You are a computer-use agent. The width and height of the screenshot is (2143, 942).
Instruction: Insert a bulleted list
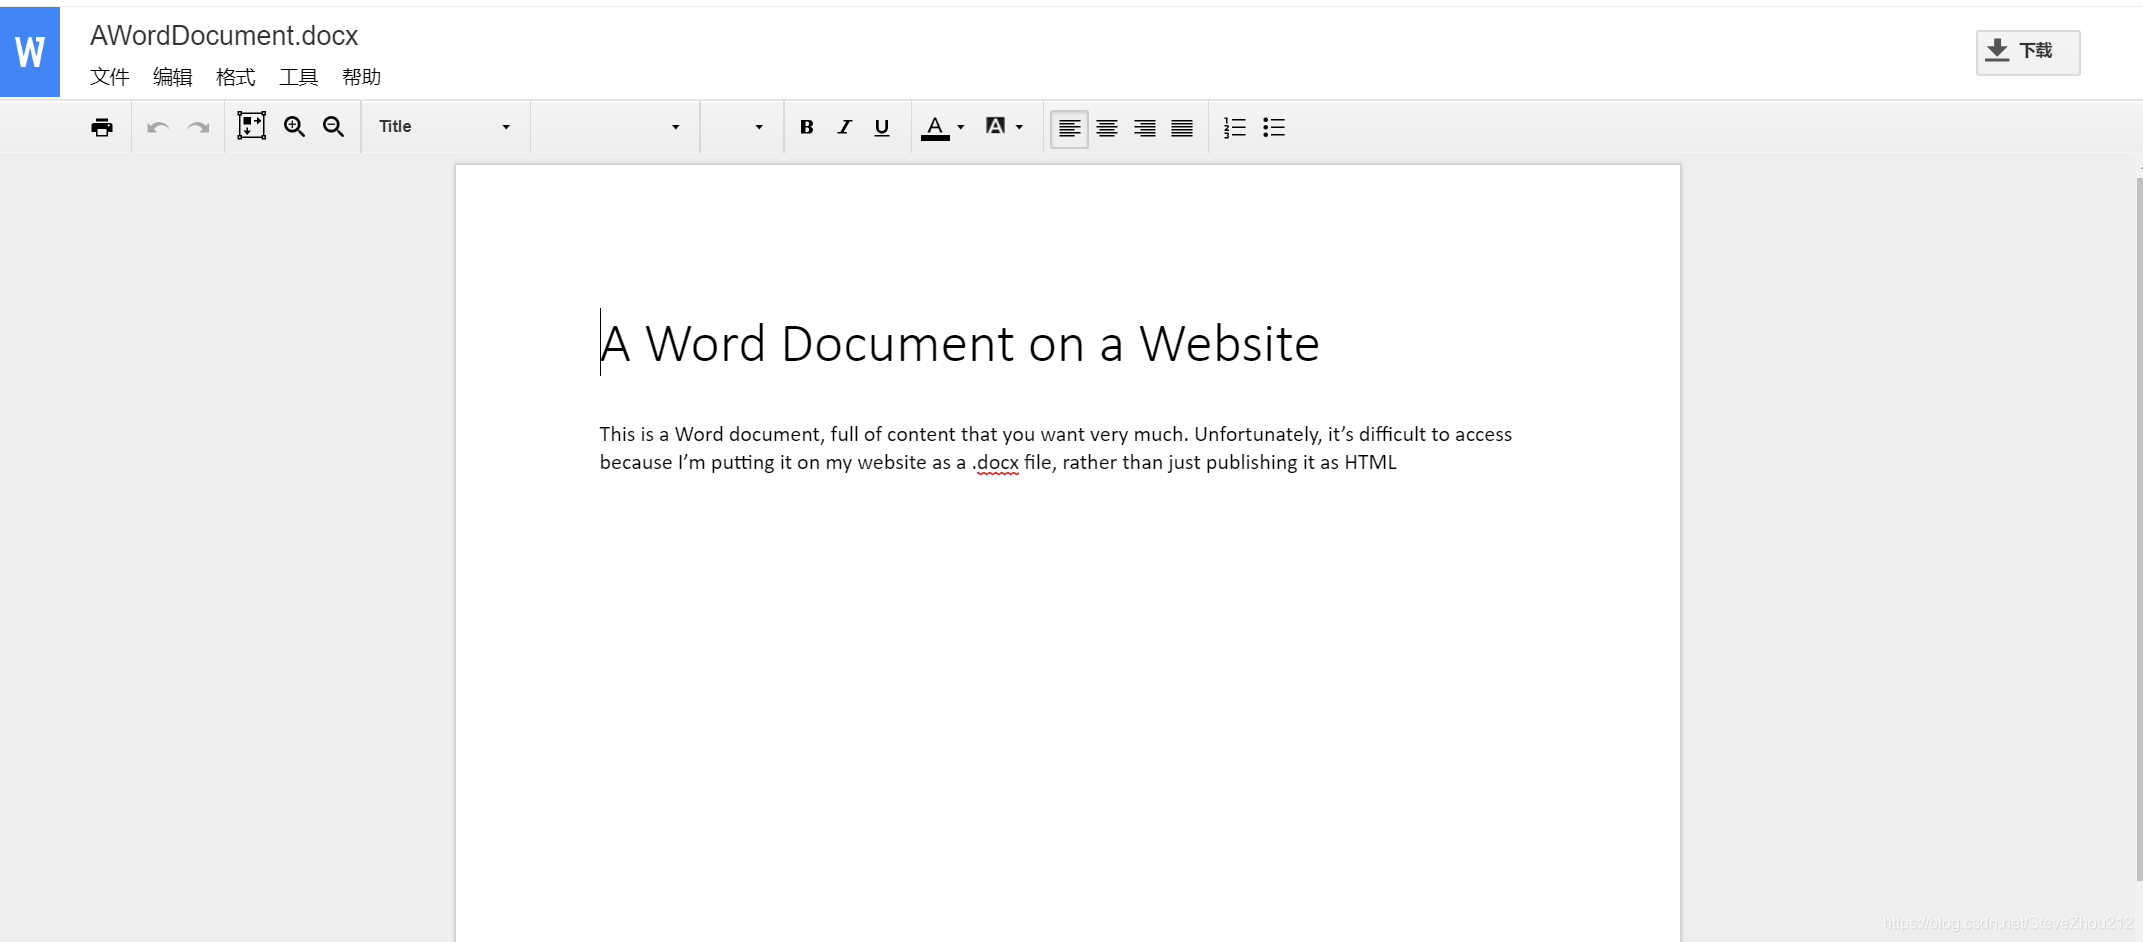coord(1274,127)
